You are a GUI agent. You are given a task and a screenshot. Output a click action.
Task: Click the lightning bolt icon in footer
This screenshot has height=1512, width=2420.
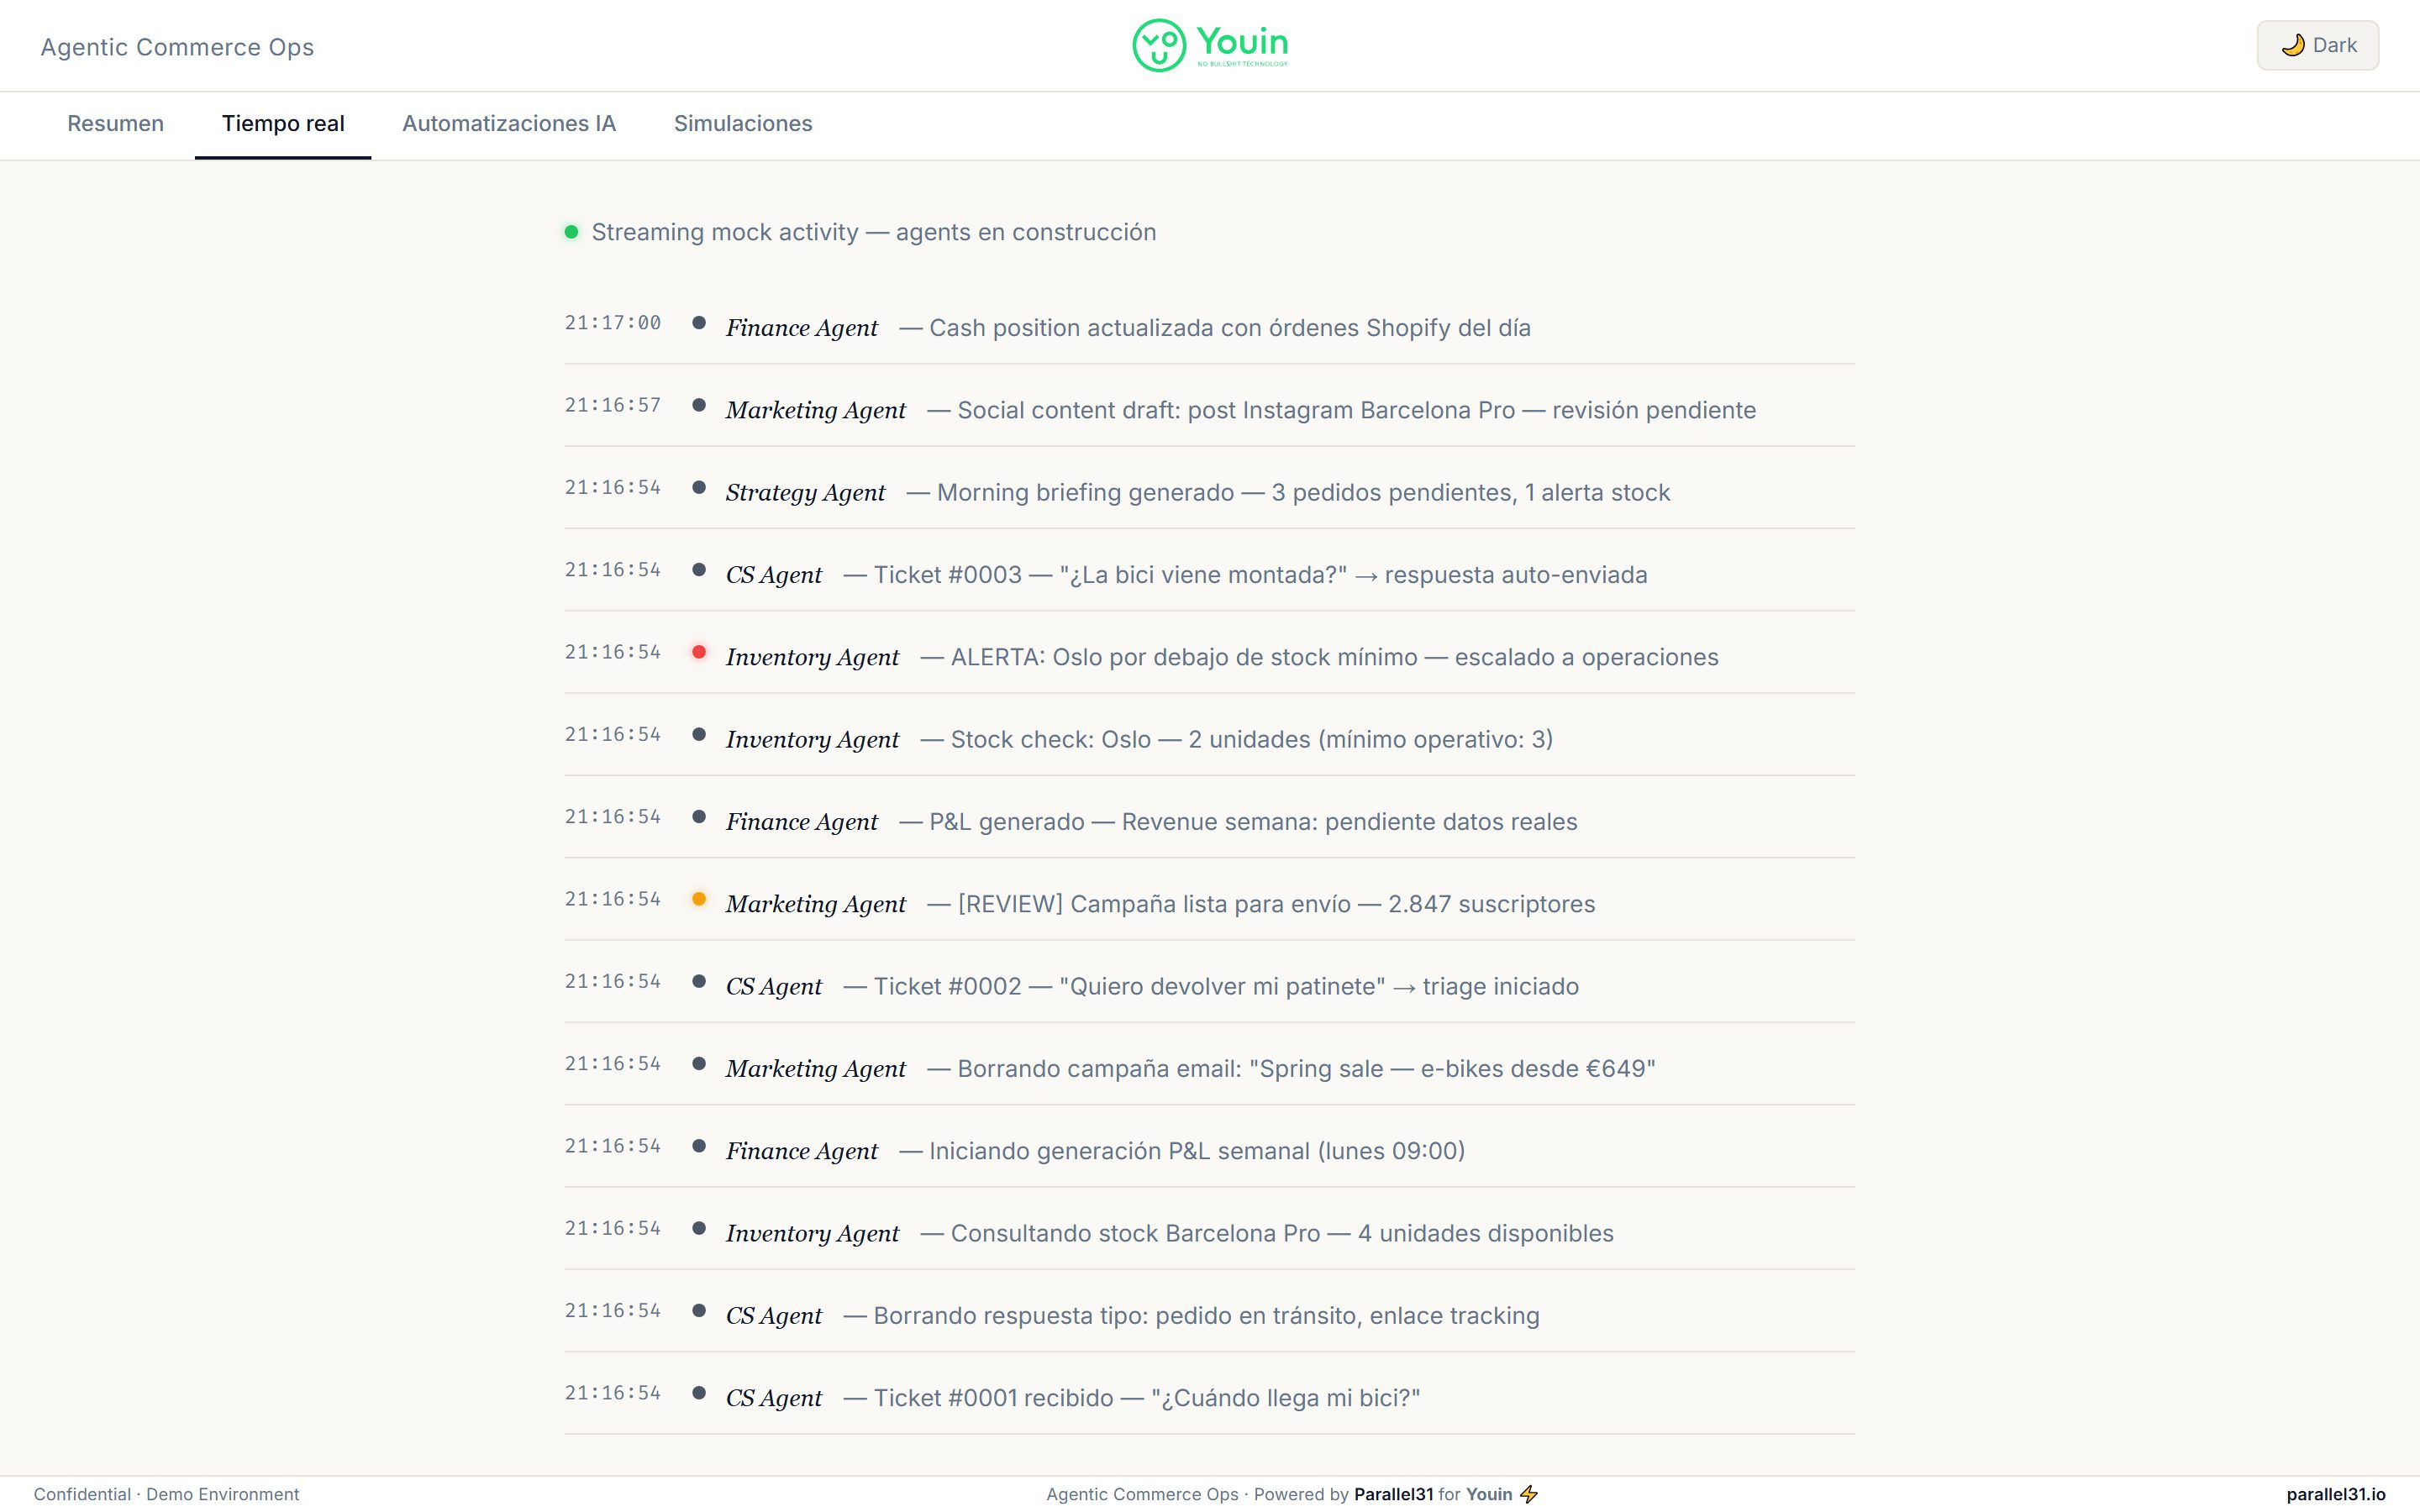click(1529, 1494)
